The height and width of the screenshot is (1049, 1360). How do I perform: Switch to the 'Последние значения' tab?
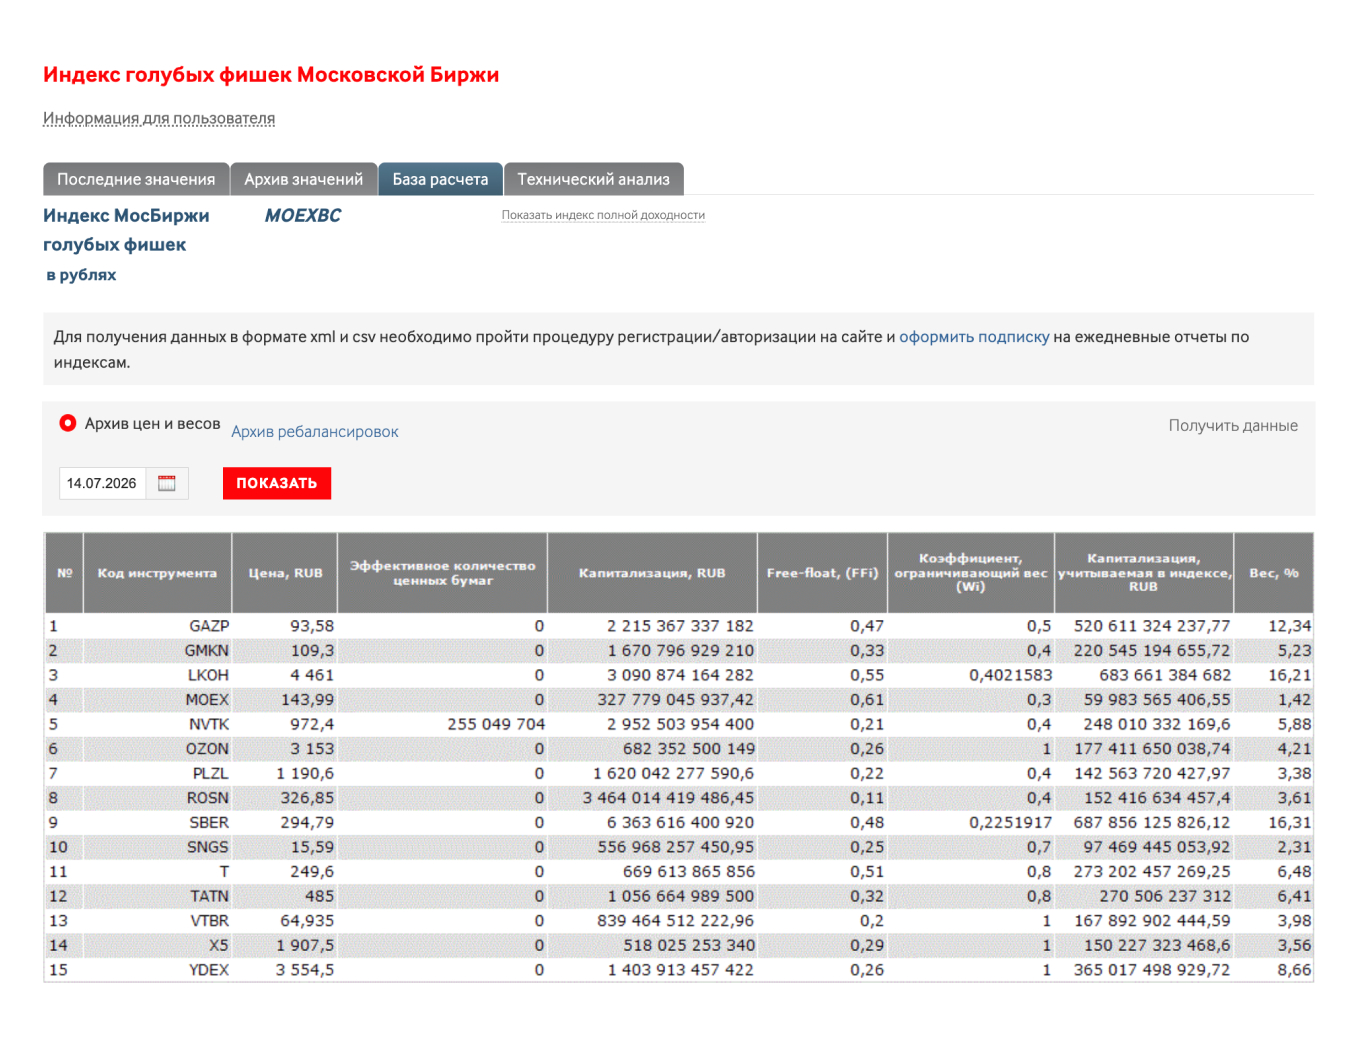click(136, 179)
